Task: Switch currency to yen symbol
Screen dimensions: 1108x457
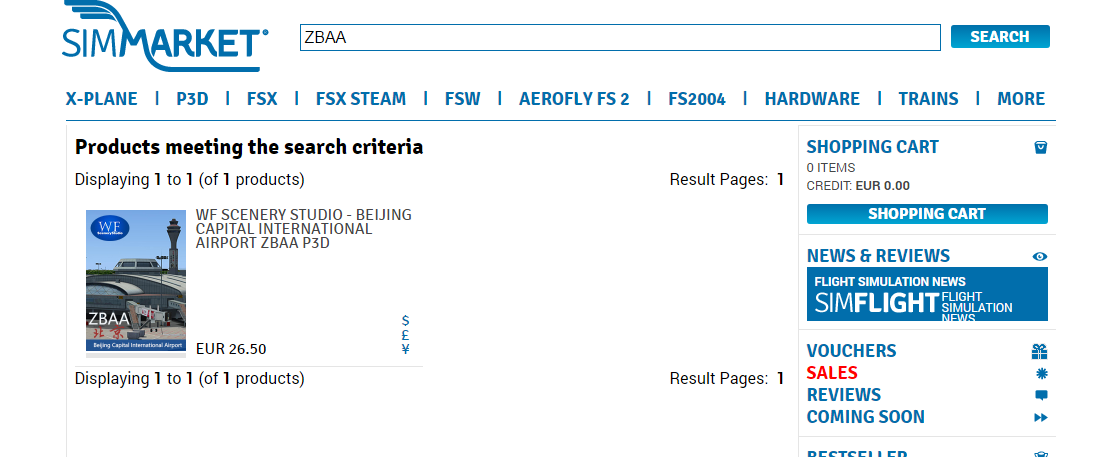Action: (405, 349)
